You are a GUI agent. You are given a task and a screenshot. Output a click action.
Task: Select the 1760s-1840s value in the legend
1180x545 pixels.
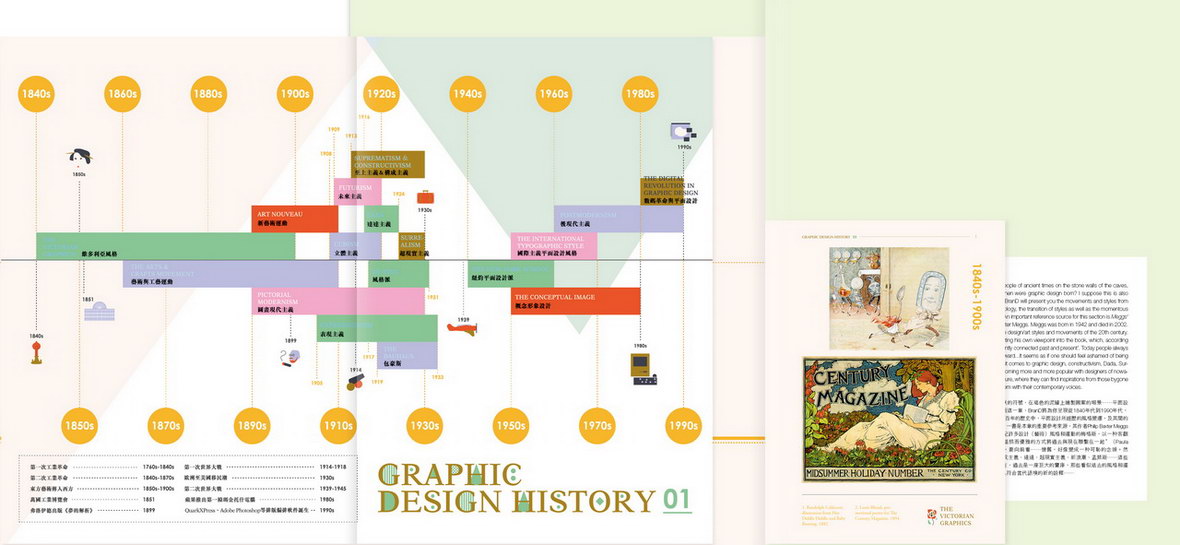coord(158,467)
